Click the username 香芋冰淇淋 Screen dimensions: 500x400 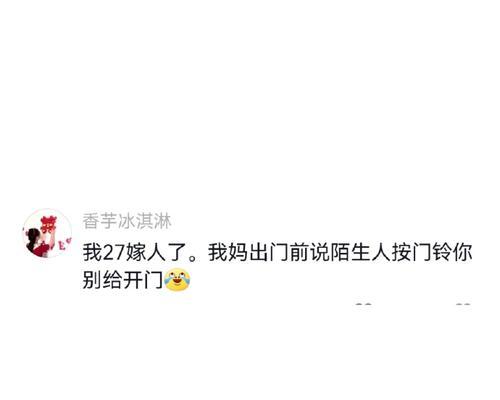click(127, 221)
